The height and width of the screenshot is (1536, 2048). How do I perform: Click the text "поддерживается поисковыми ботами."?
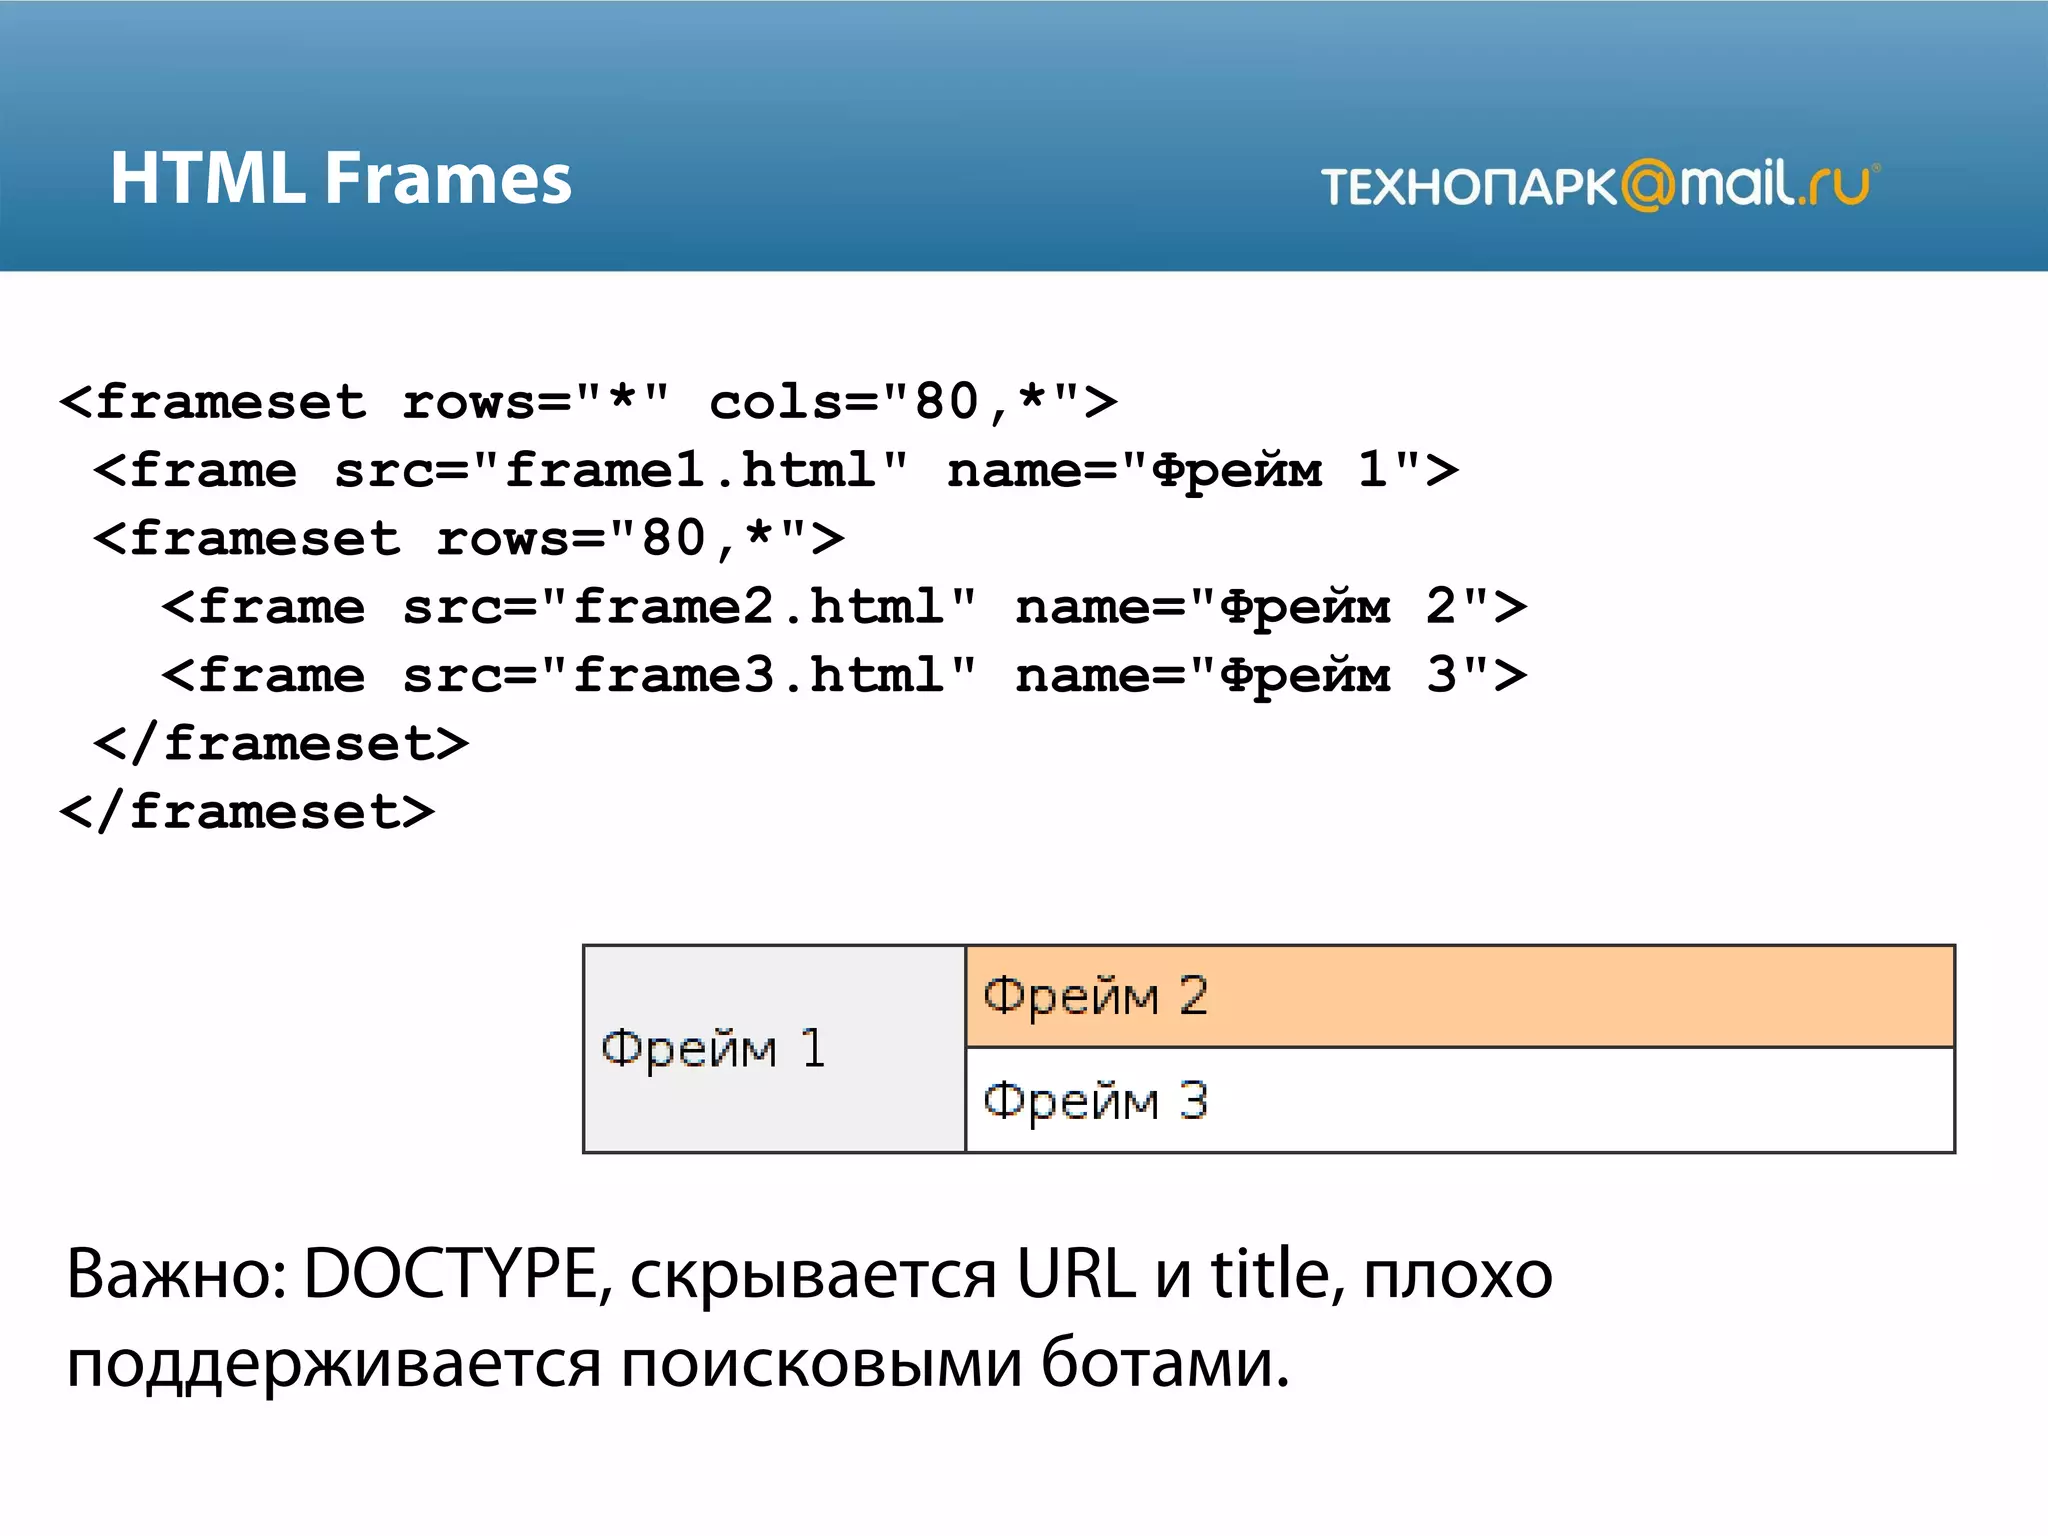coord(678,1364)
